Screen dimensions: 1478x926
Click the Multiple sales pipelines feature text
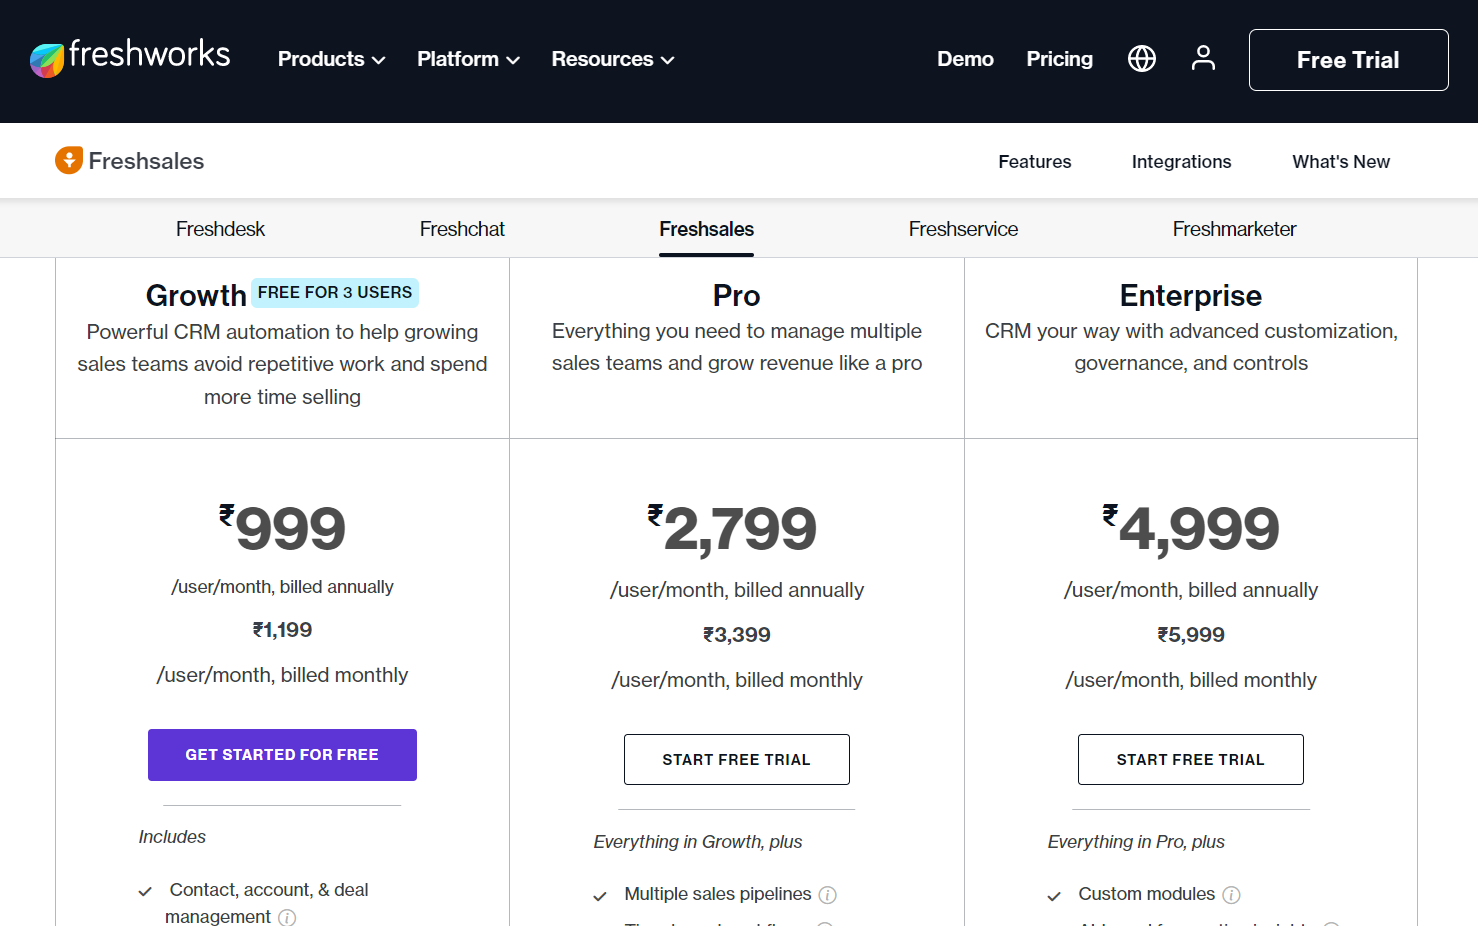point(718,894)
